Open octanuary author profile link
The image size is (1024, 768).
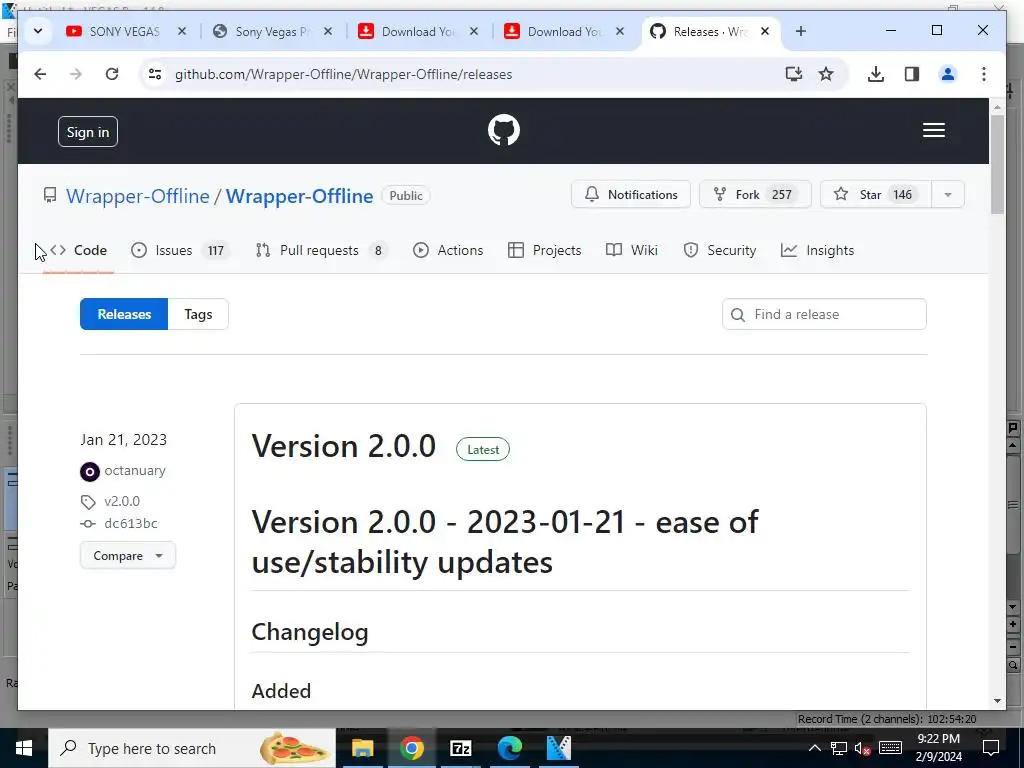135,470
